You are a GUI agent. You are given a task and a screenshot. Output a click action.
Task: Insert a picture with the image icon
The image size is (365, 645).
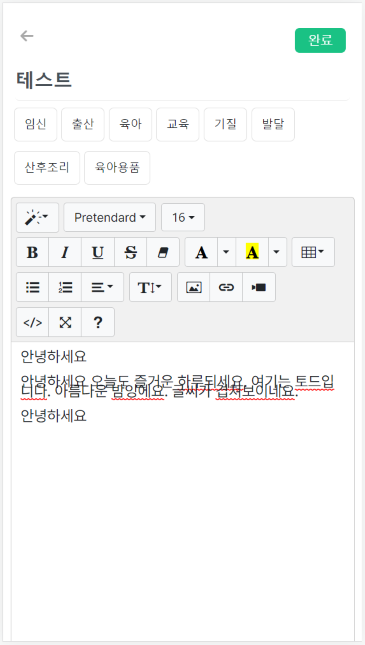point(193,287)
